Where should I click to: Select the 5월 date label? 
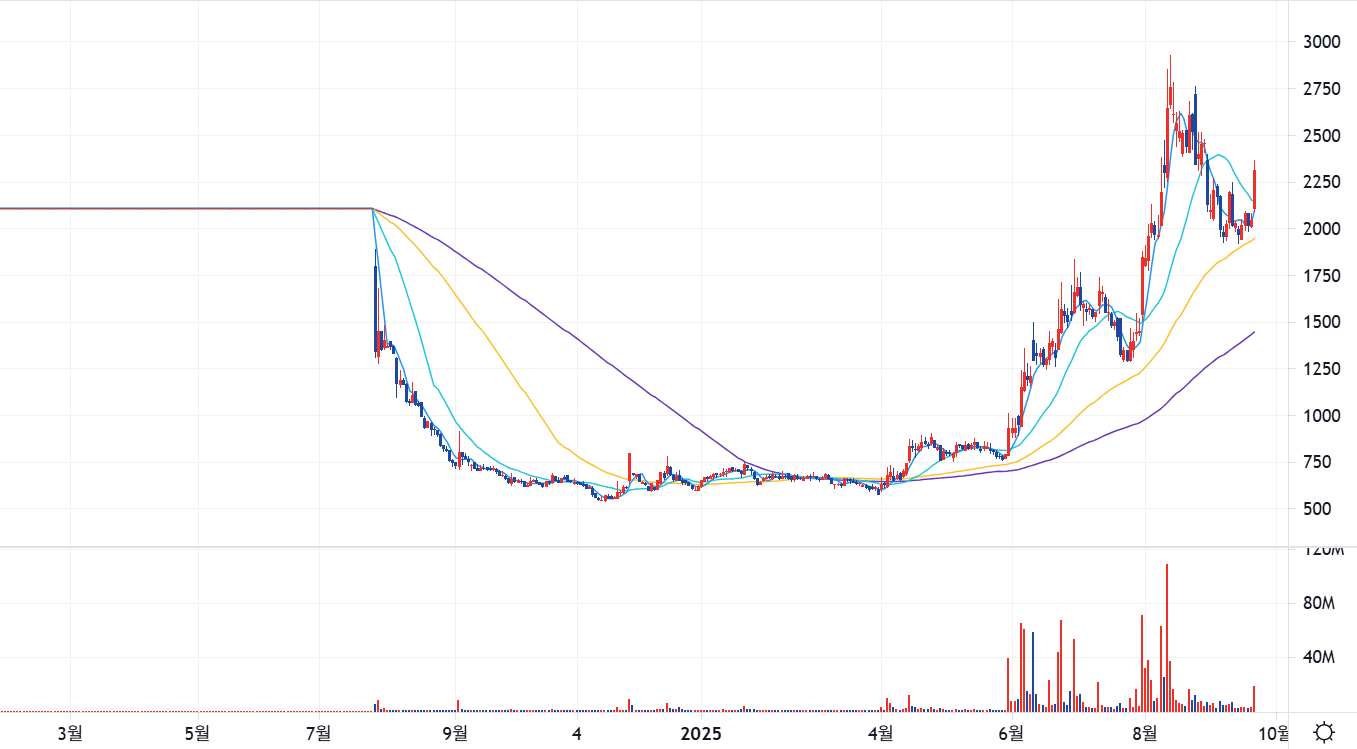pos(198,733)
